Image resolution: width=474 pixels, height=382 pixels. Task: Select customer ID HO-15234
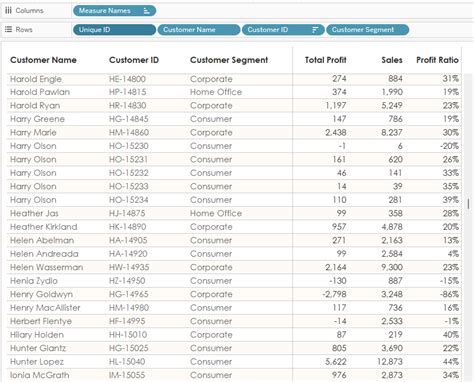coord(129,200)
